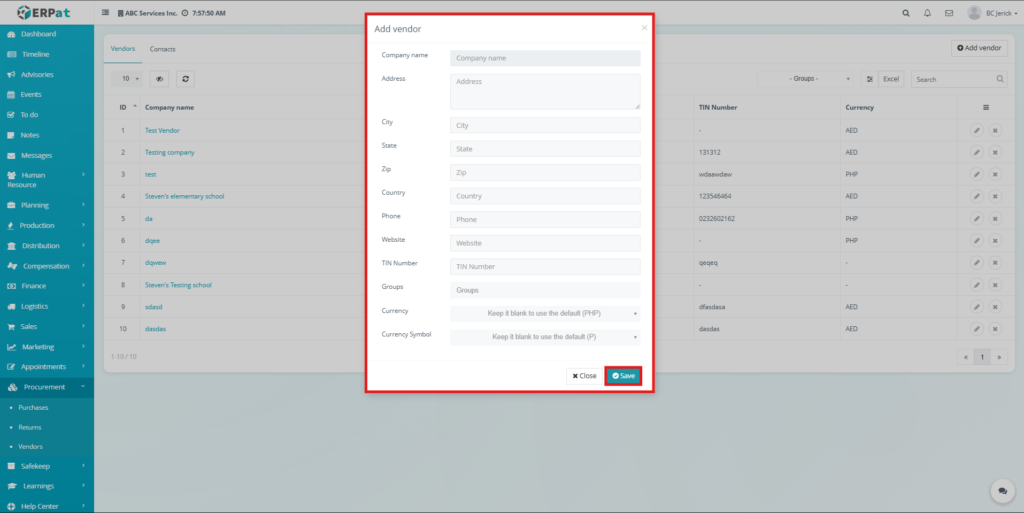1024x513 pixels.
Task: Click the Save button in Add vendor dialog
Action: [623, 376]
